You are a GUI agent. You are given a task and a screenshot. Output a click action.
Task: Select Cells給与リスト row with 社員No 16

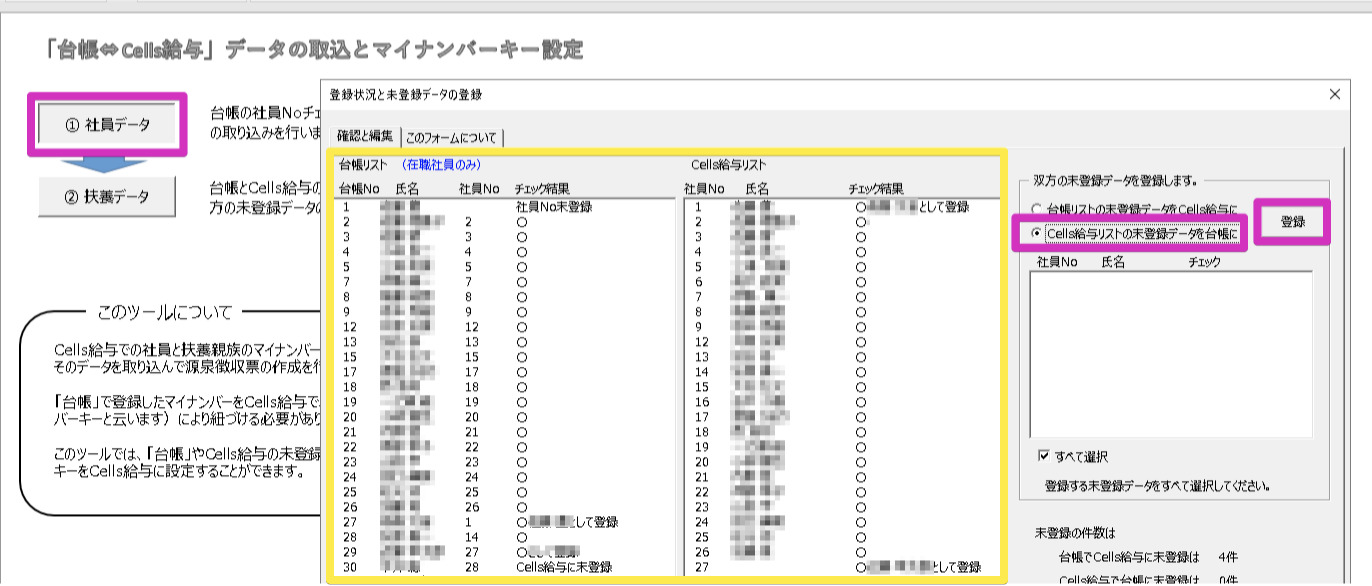[x=842, y=402]
